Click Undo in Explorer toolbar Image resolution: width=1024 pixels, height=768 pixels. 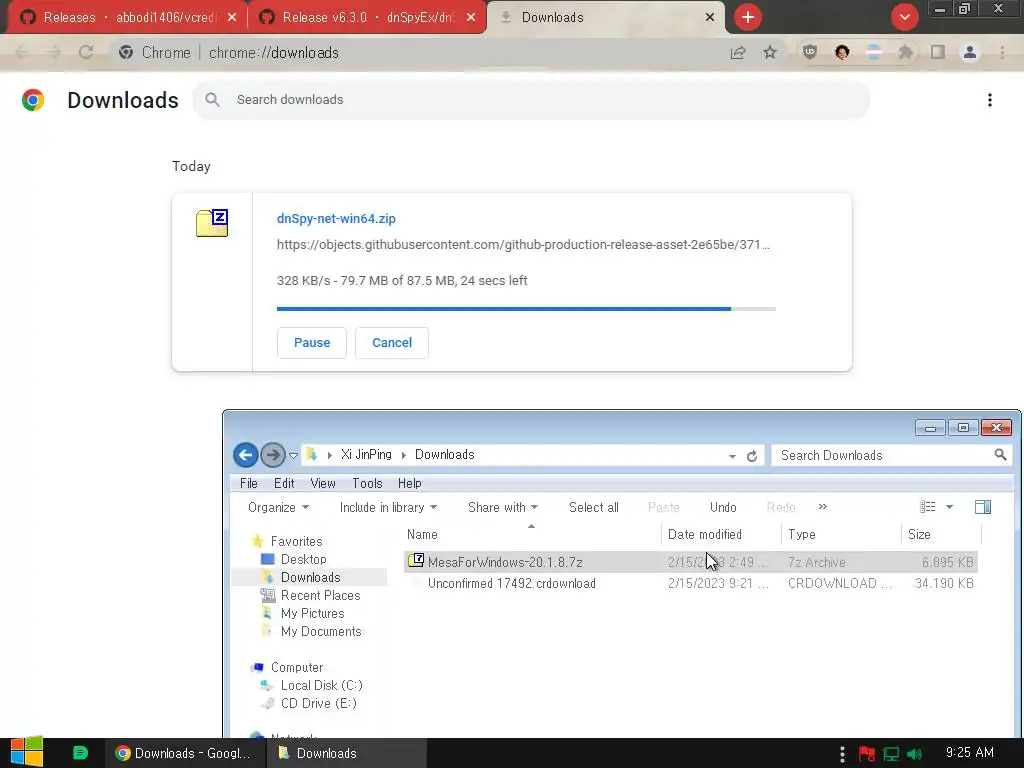tap(723, 507)
